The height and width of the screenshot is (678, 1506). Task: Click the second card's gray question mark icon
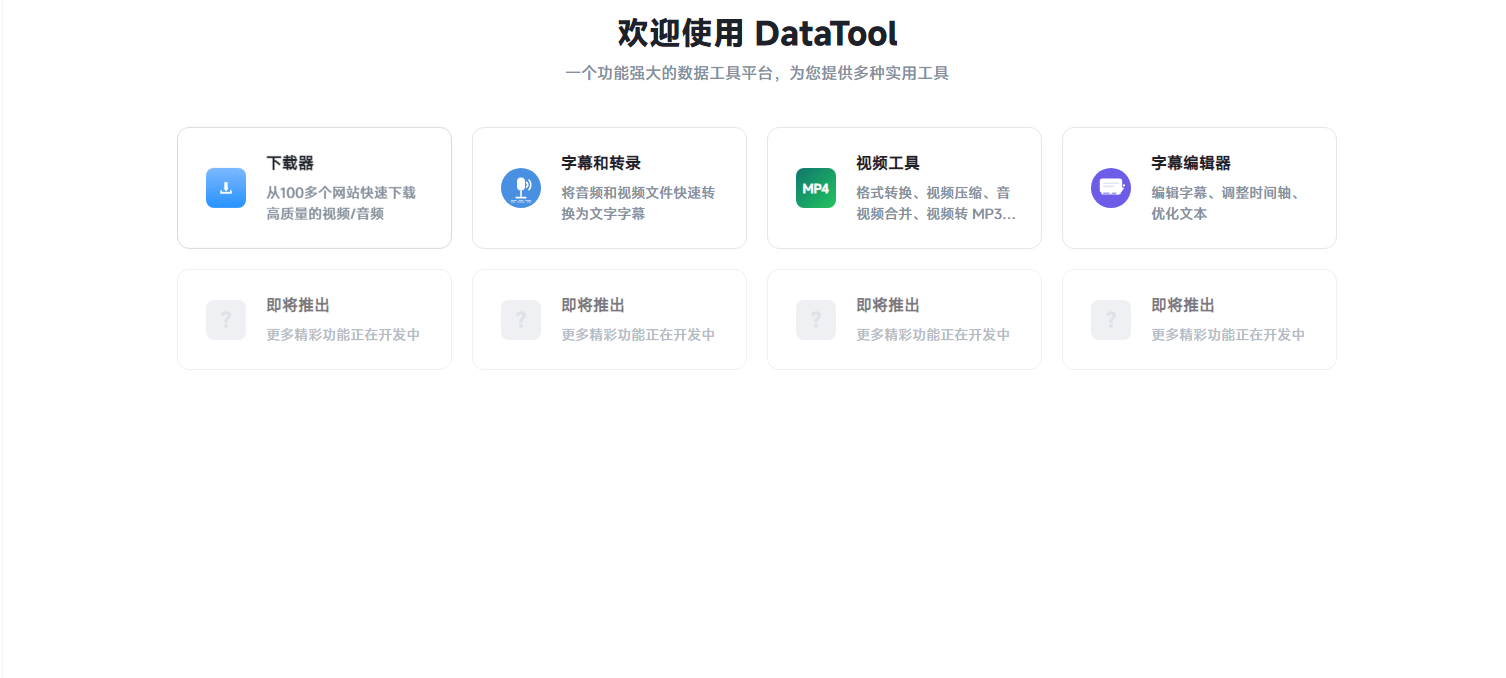pos(521,320)
